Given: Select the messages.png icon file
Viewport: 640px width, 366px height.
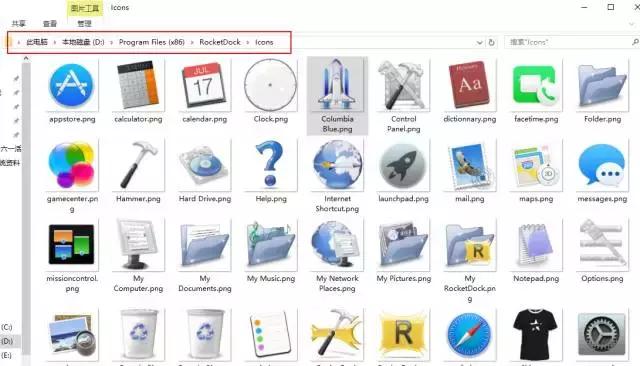Looking at the screenshot, I should click(602, 171).
